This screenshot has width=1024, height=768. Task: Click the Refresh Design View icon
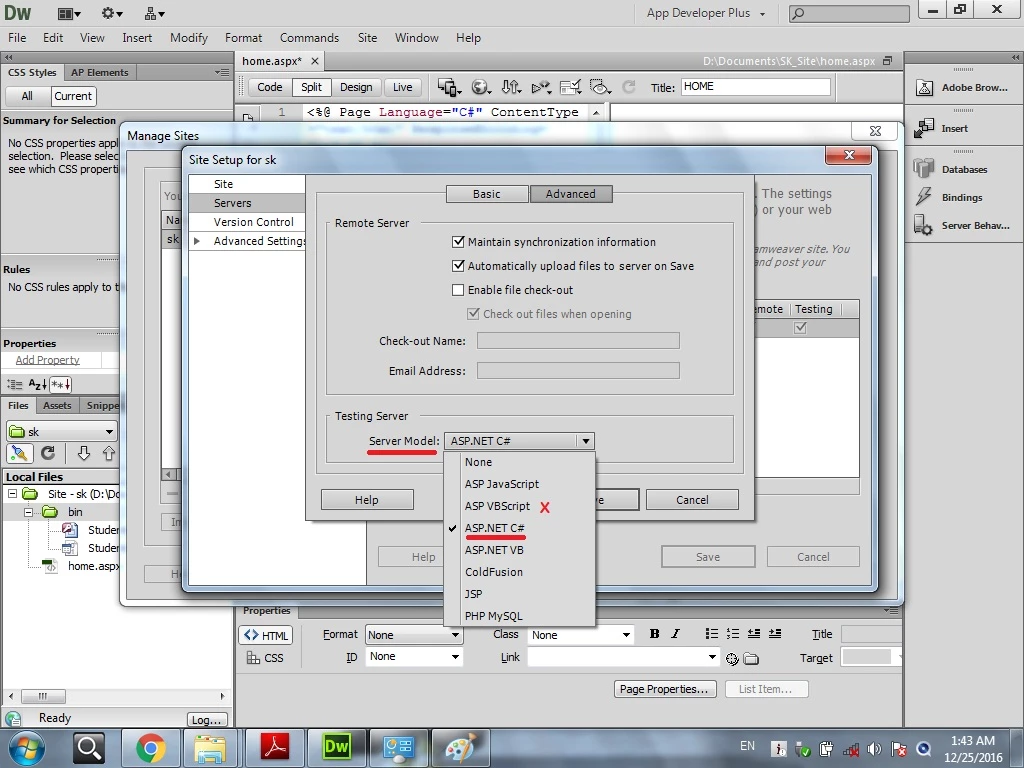point(628,87)
